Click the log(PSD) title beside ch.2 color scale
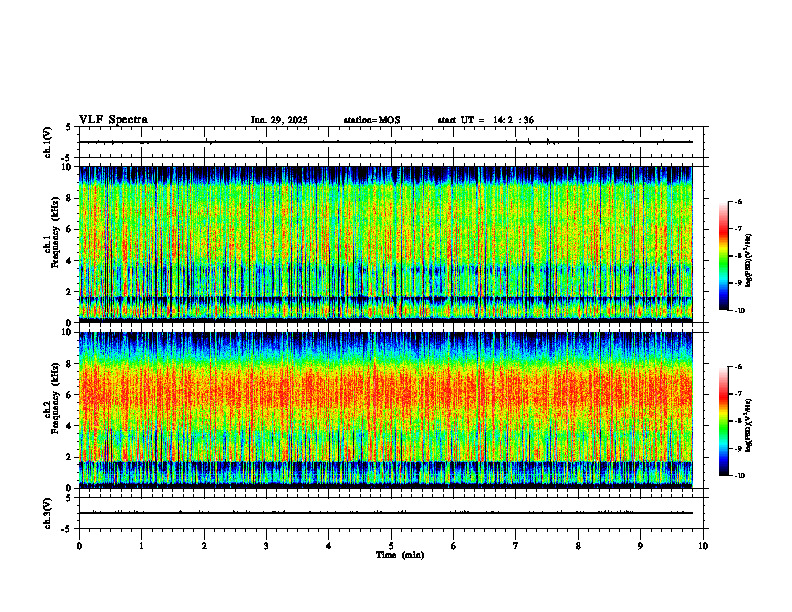Viewport: 792px width, 612px height. [x=750, y=425]
